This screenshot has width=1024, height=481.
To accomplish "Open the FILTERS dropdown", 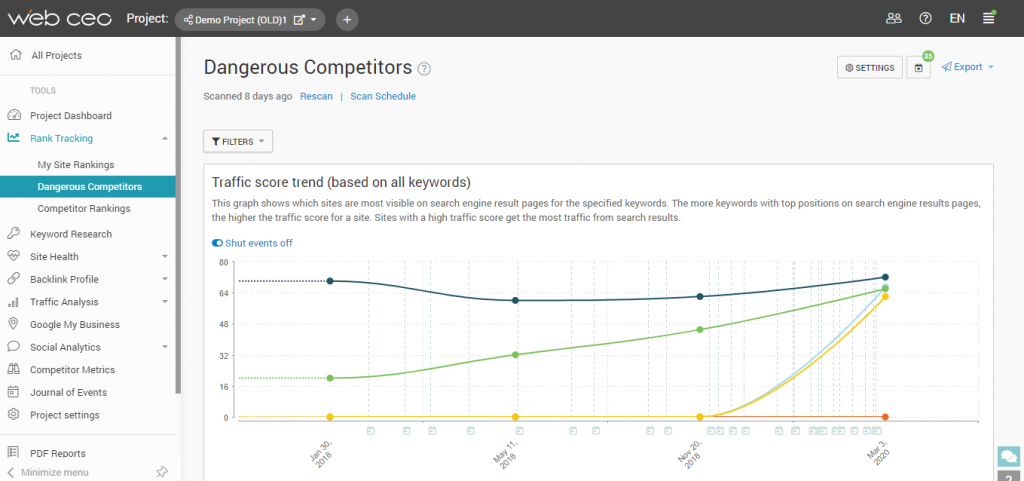I will 238,141.
